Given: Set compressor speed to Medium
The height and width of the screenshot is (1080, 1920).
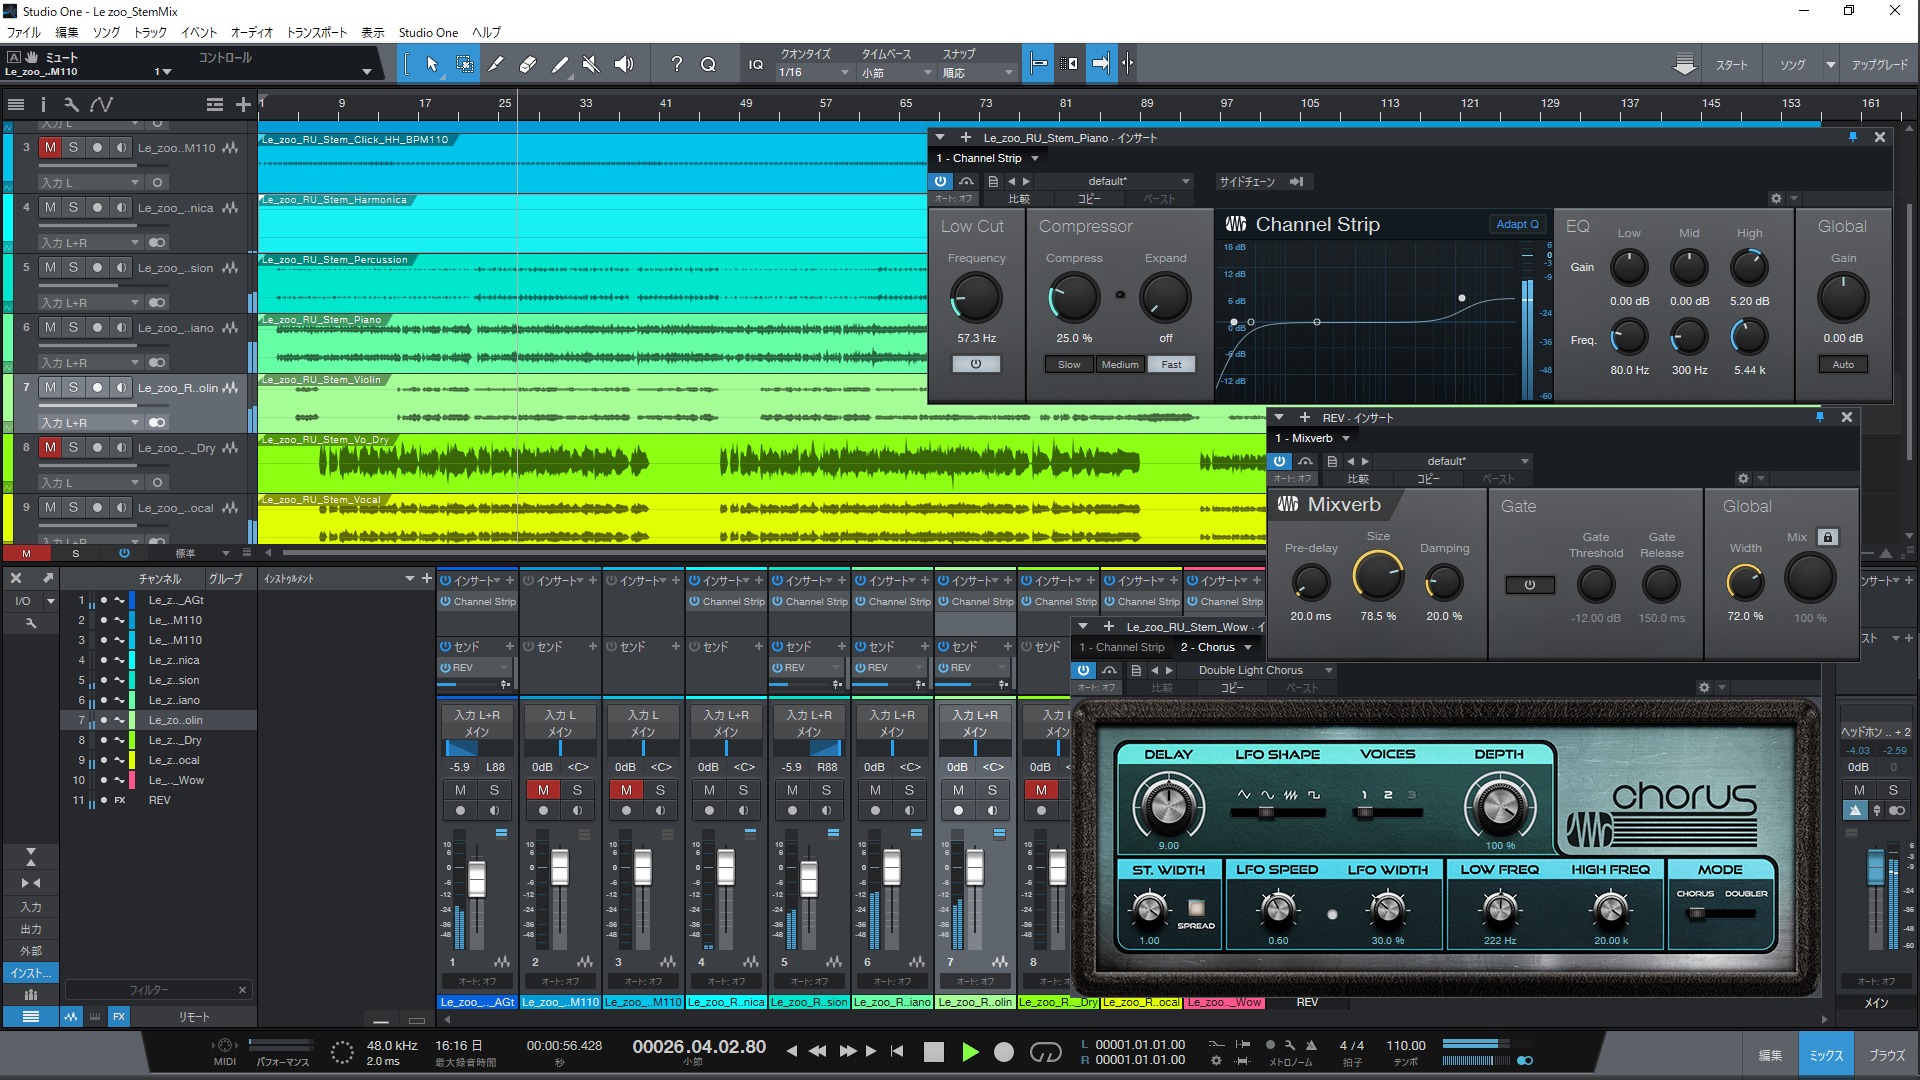Looking at the screenshot, I should tap(1120, 364).
